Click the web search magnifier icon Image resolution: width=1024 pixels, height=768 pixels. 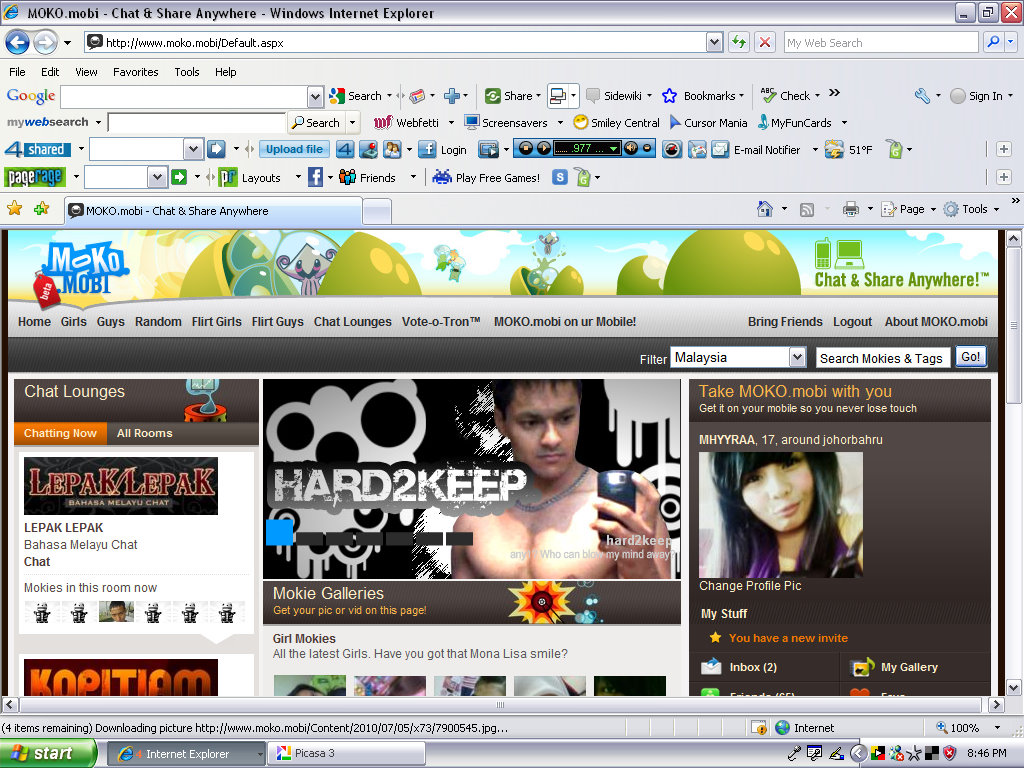pos(993,42)
